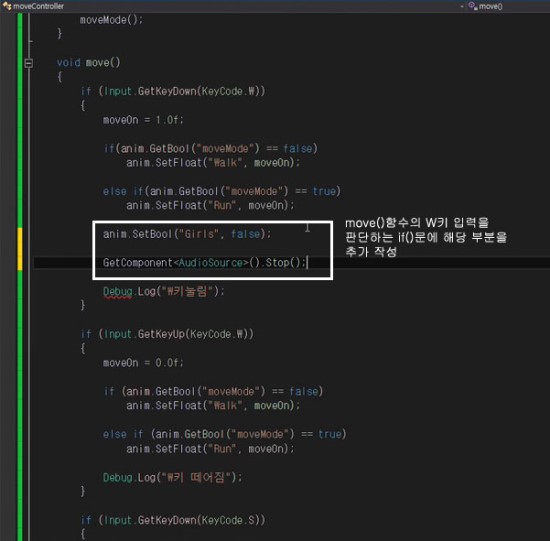Click the move() method icon

(x=473, y=6)
